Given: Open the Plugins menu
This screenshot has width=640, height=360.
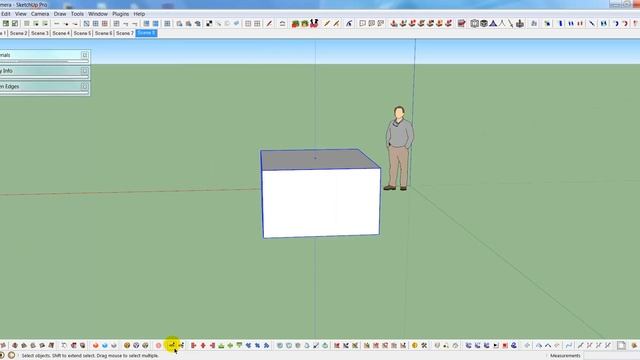Looking at the screenshot, I should point(120,13).
